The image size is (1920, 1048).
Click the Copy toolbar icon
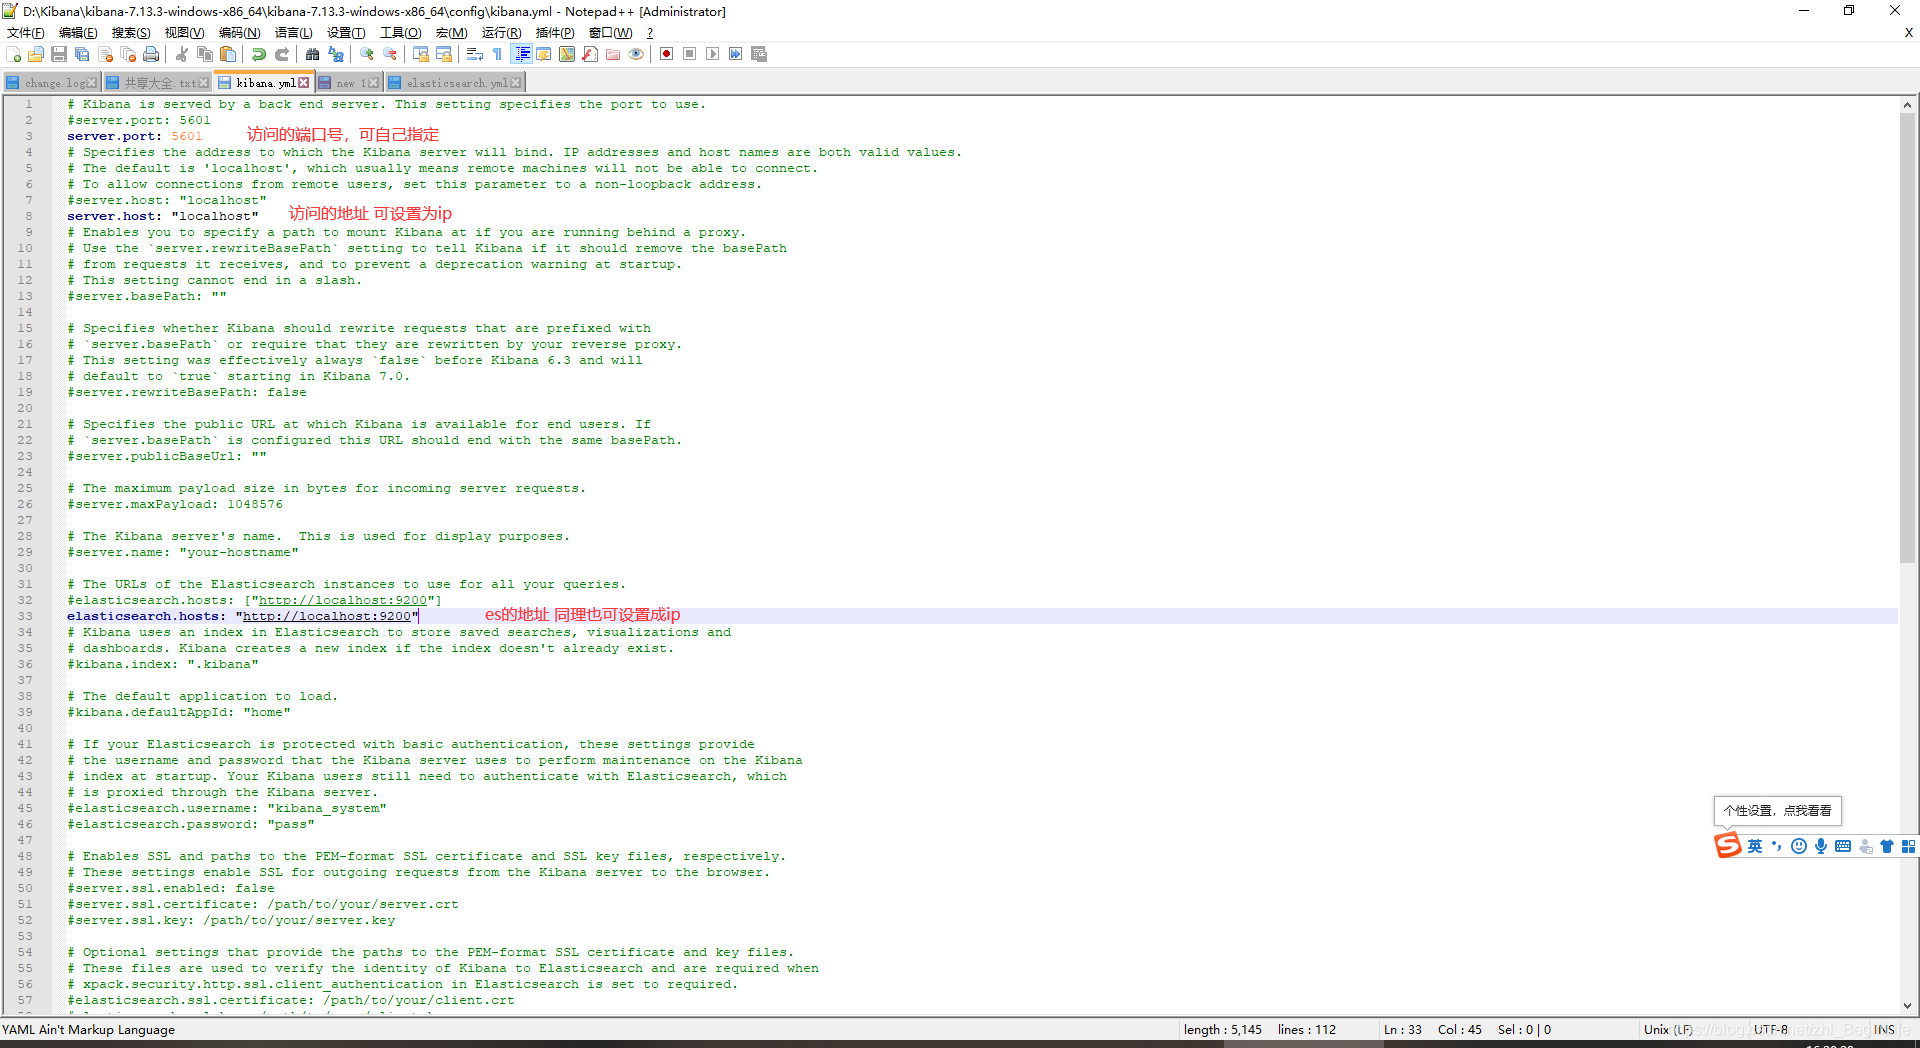(205, 54)
